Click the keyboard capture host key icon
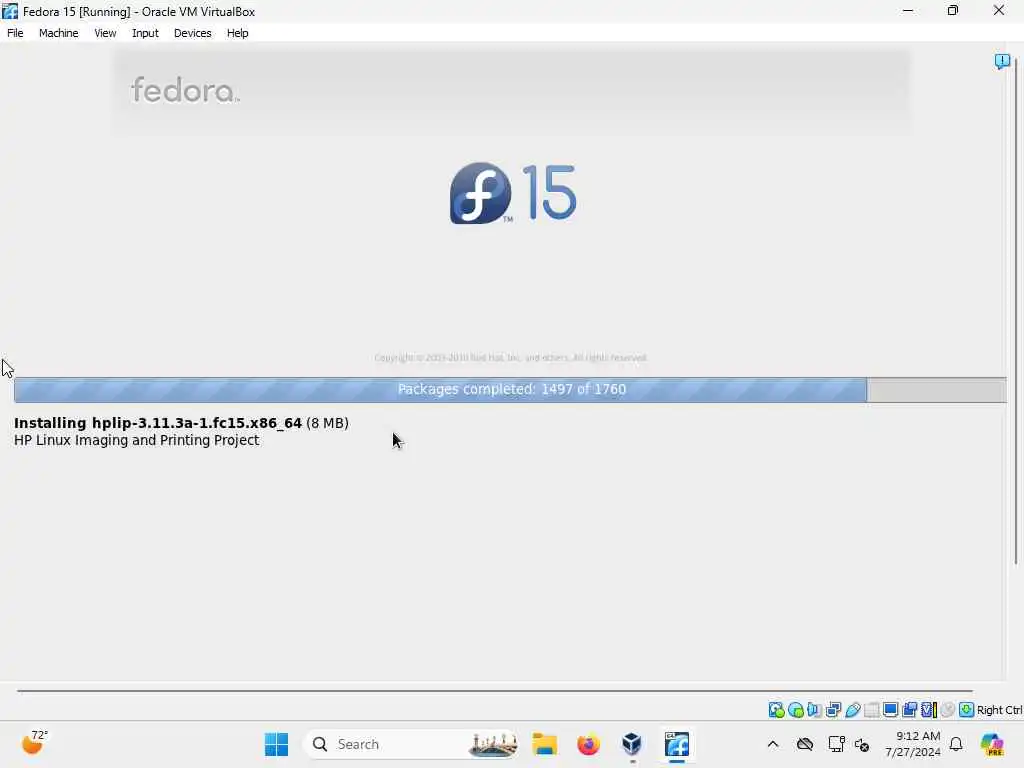Image resolution: width=1024 pixels, height=768 pixels. click(967, 710)
